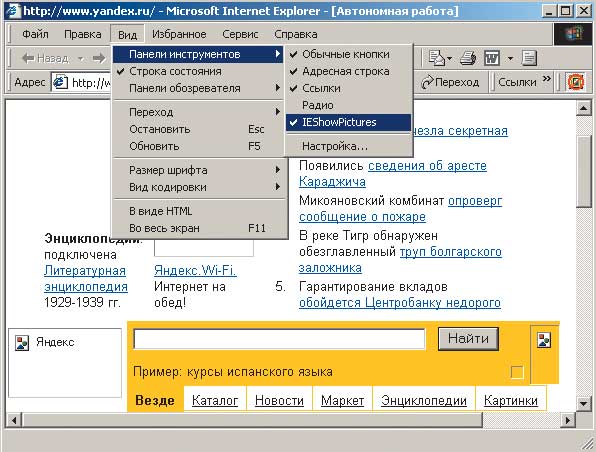Click the Edit with Word icon
The width and height of the screenshot is (596, 452).
click(491, 58)
